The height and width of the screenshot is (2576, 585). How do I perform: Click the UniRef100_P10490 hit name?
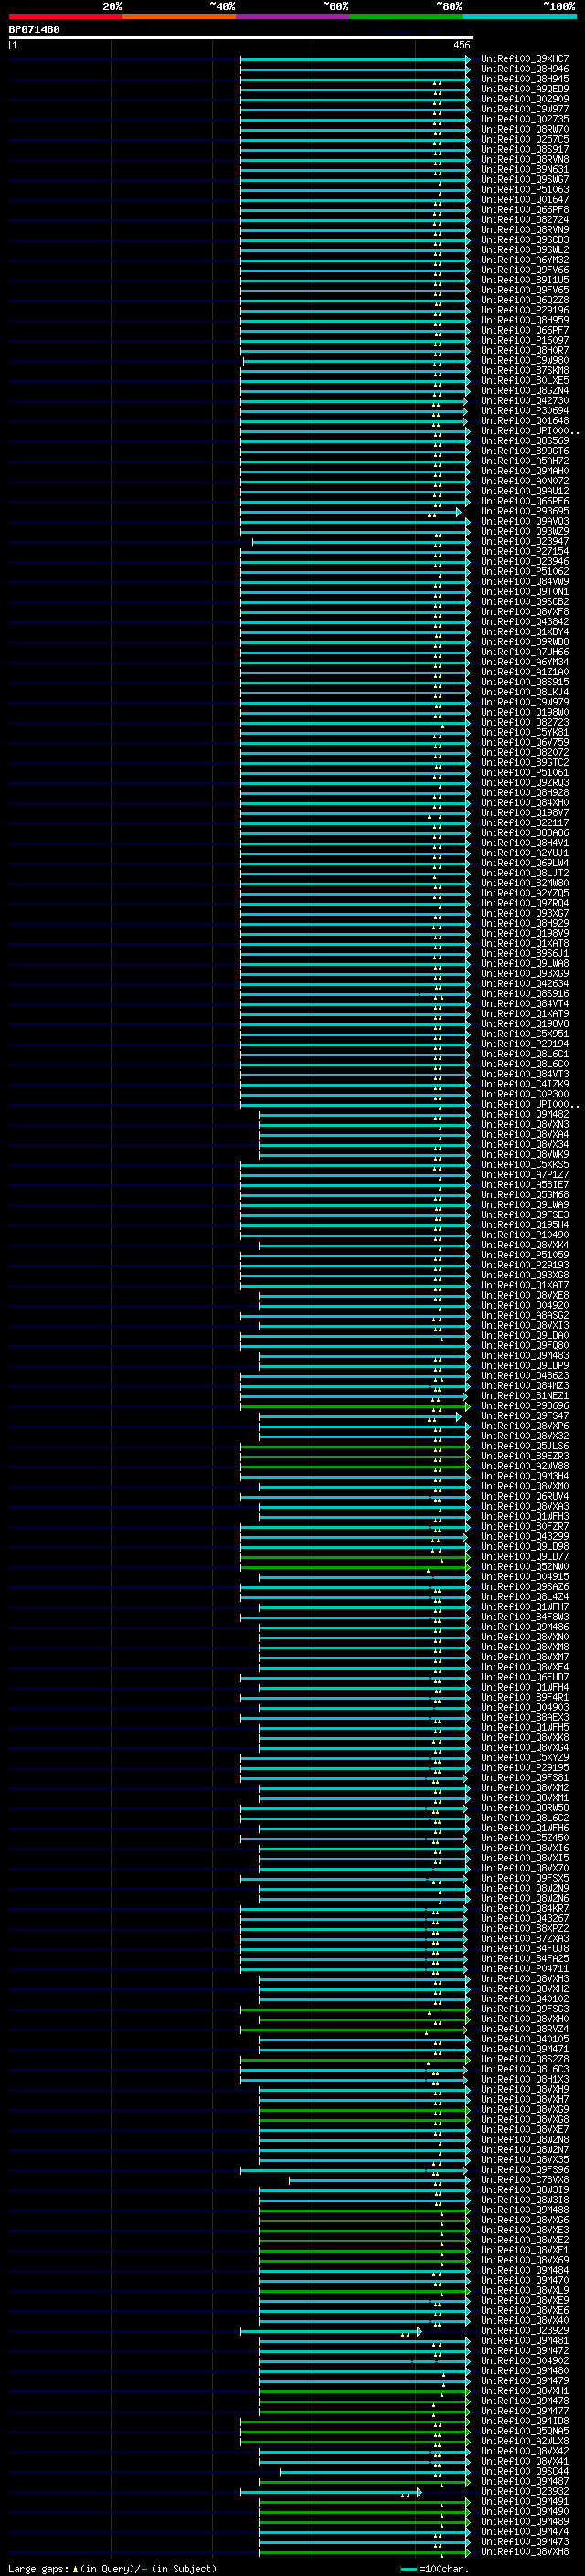pos(525,1235)
